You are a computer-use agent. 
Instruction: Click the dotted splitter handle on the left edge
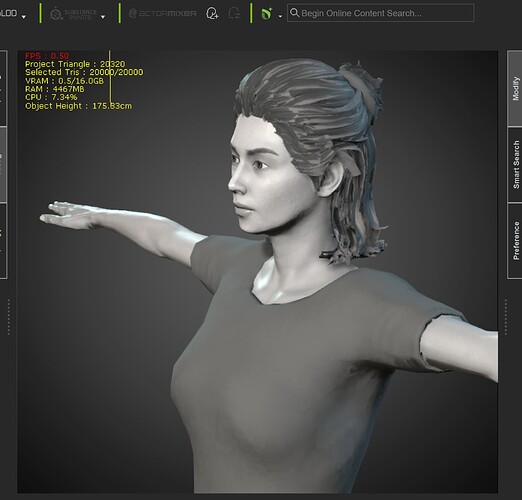click(8, 317)
